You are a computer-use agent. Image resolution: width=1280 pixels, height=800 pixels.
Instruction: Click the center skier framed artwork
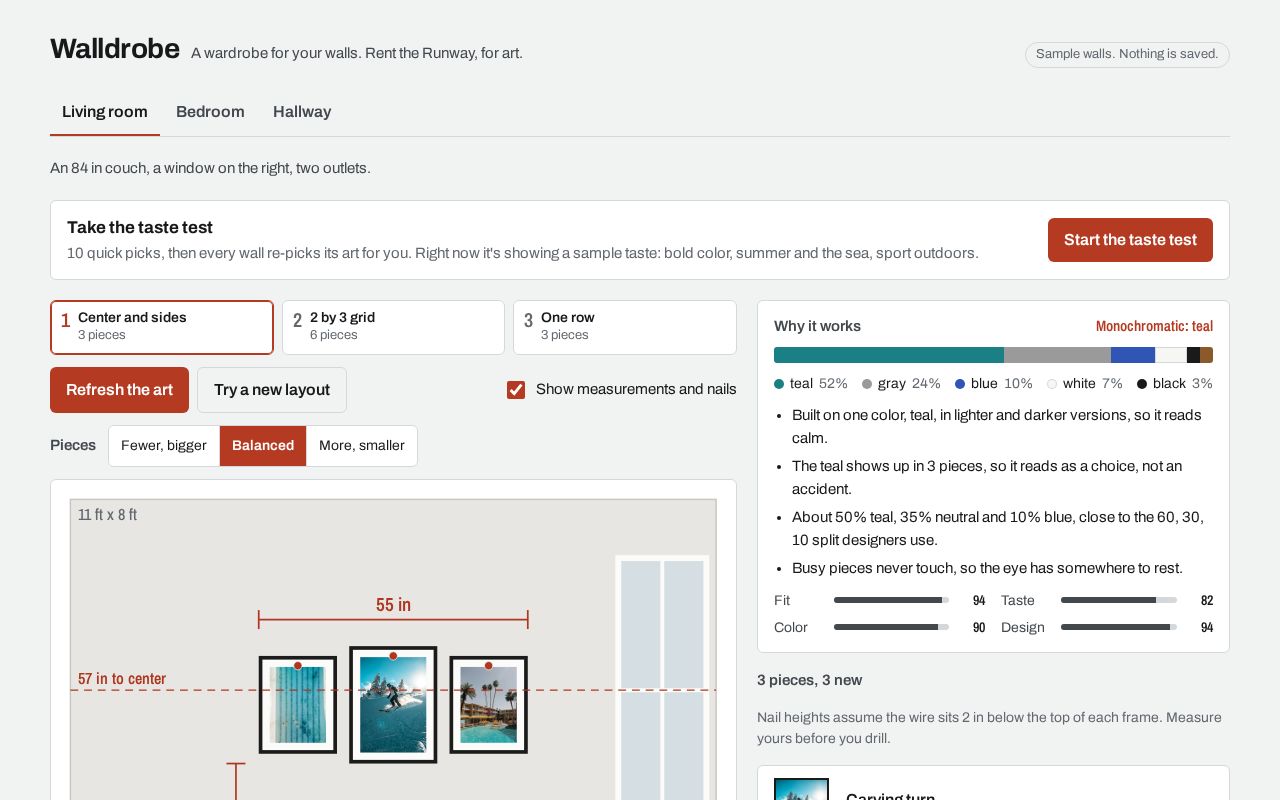393,705
